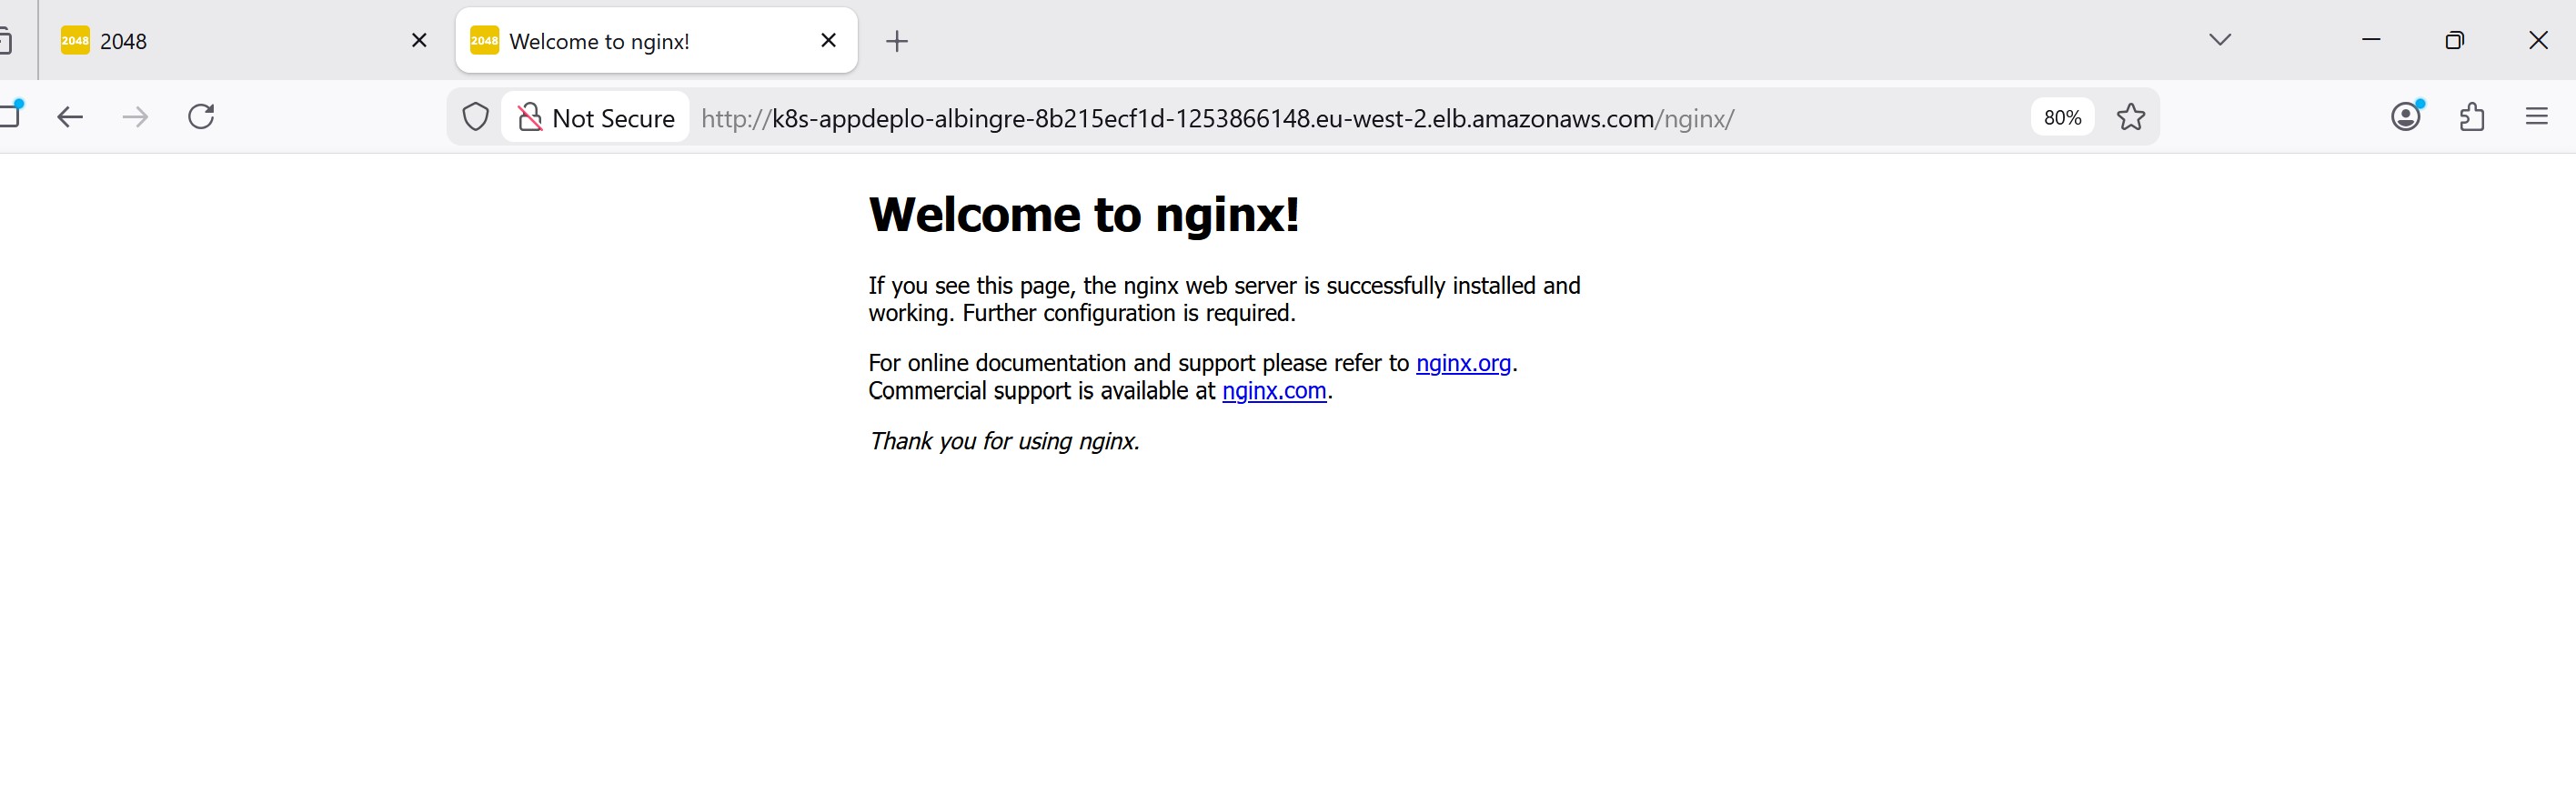
Task: Go back to the previous page
Action: click(x=70, y=117)
